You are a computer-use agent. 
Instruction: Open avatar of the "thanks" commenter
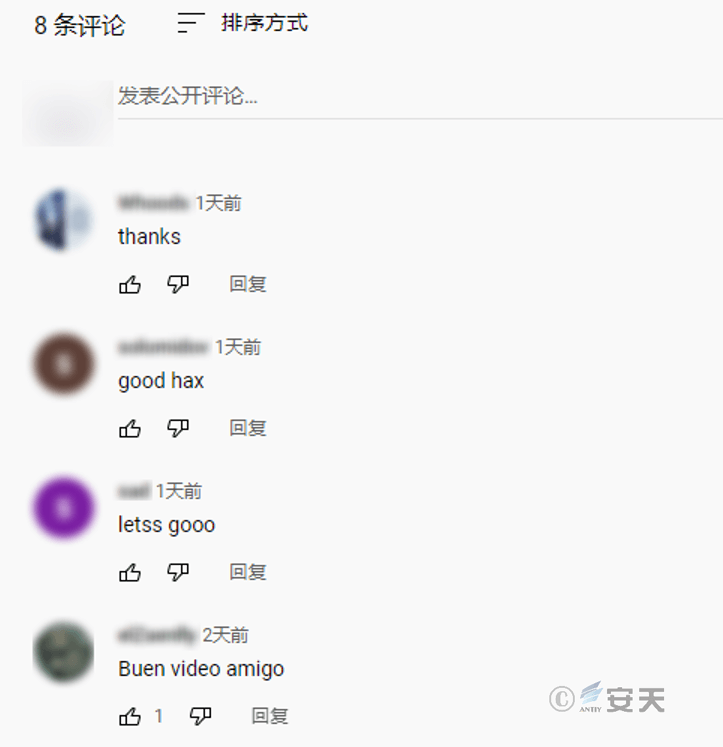[63, 220]
